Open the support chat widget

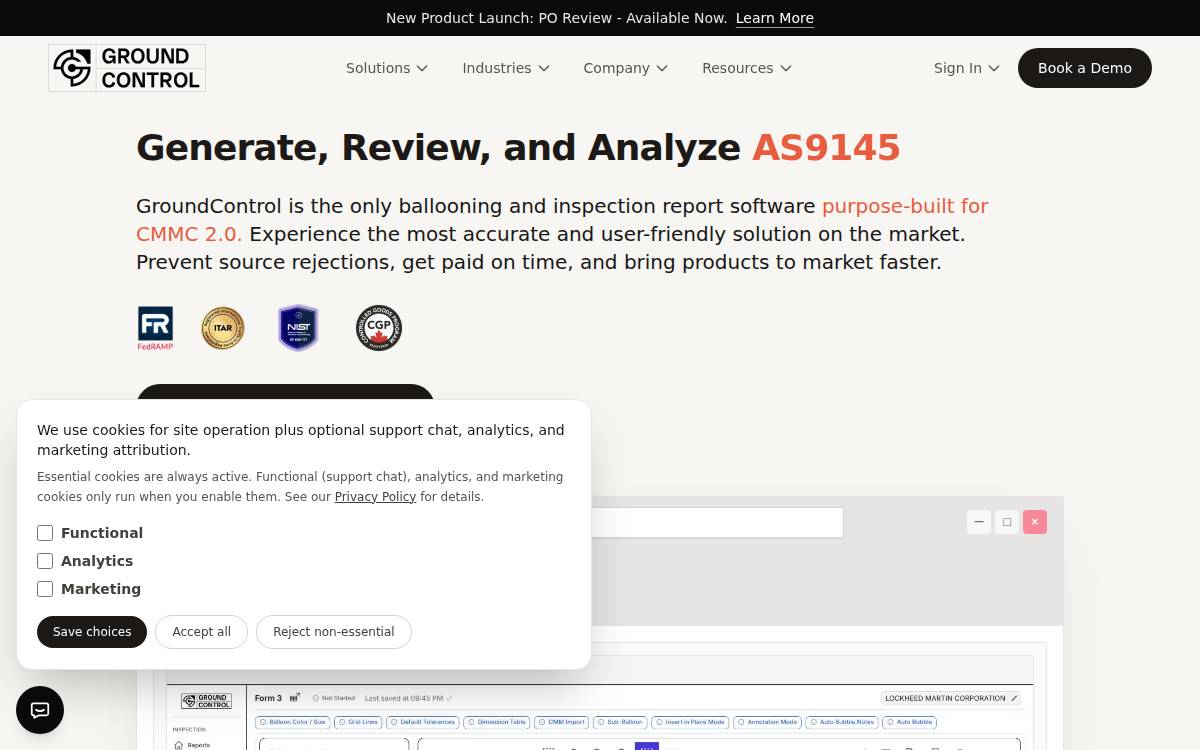click(x=40, y=710)
